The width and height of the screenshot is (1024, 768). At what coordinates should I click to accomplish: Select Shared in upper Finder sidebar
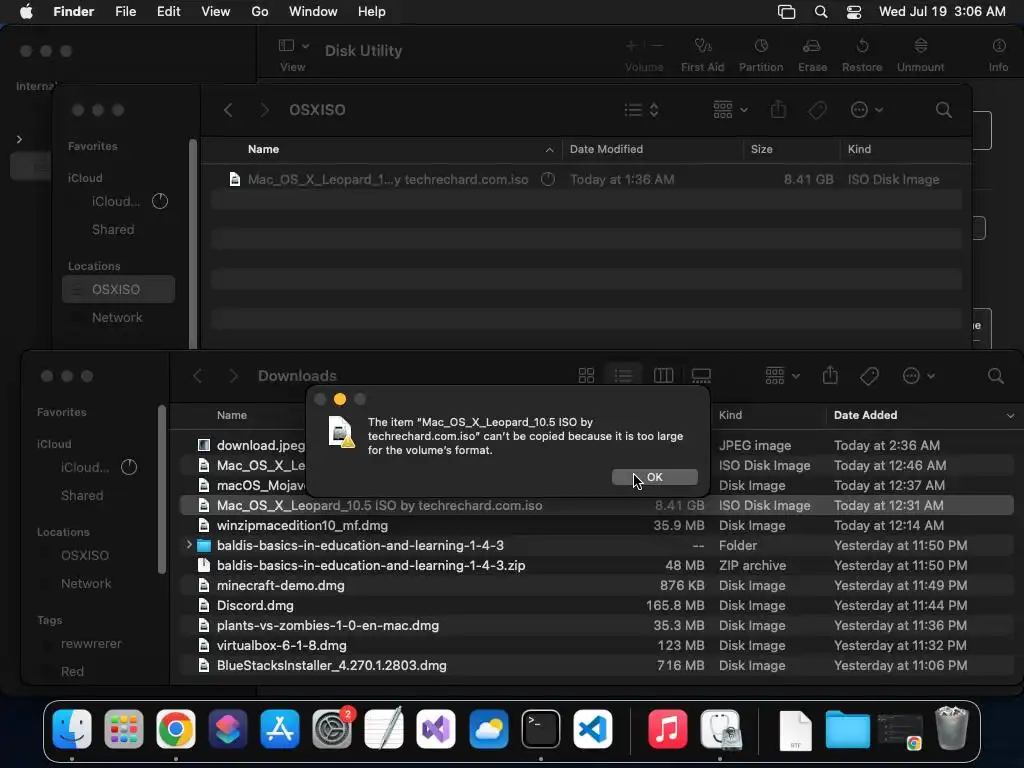click(113, 229)
